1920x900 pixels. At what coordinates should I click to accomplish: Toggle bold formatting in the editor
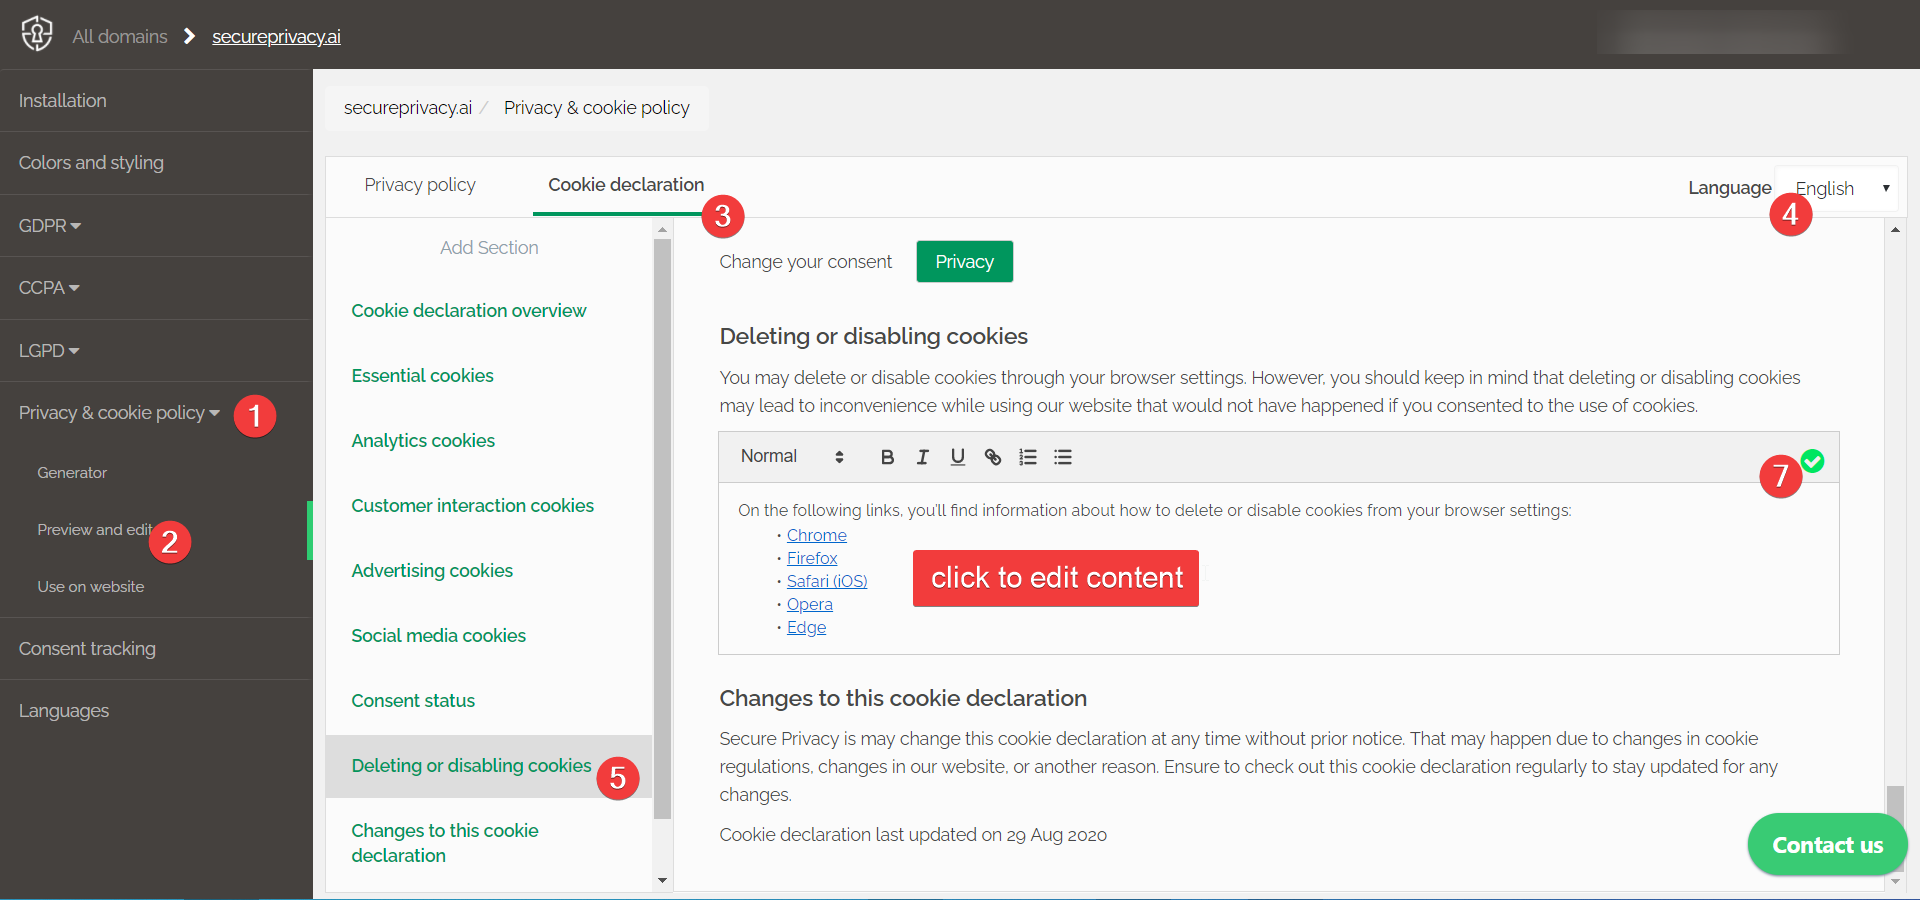[887, 457]
